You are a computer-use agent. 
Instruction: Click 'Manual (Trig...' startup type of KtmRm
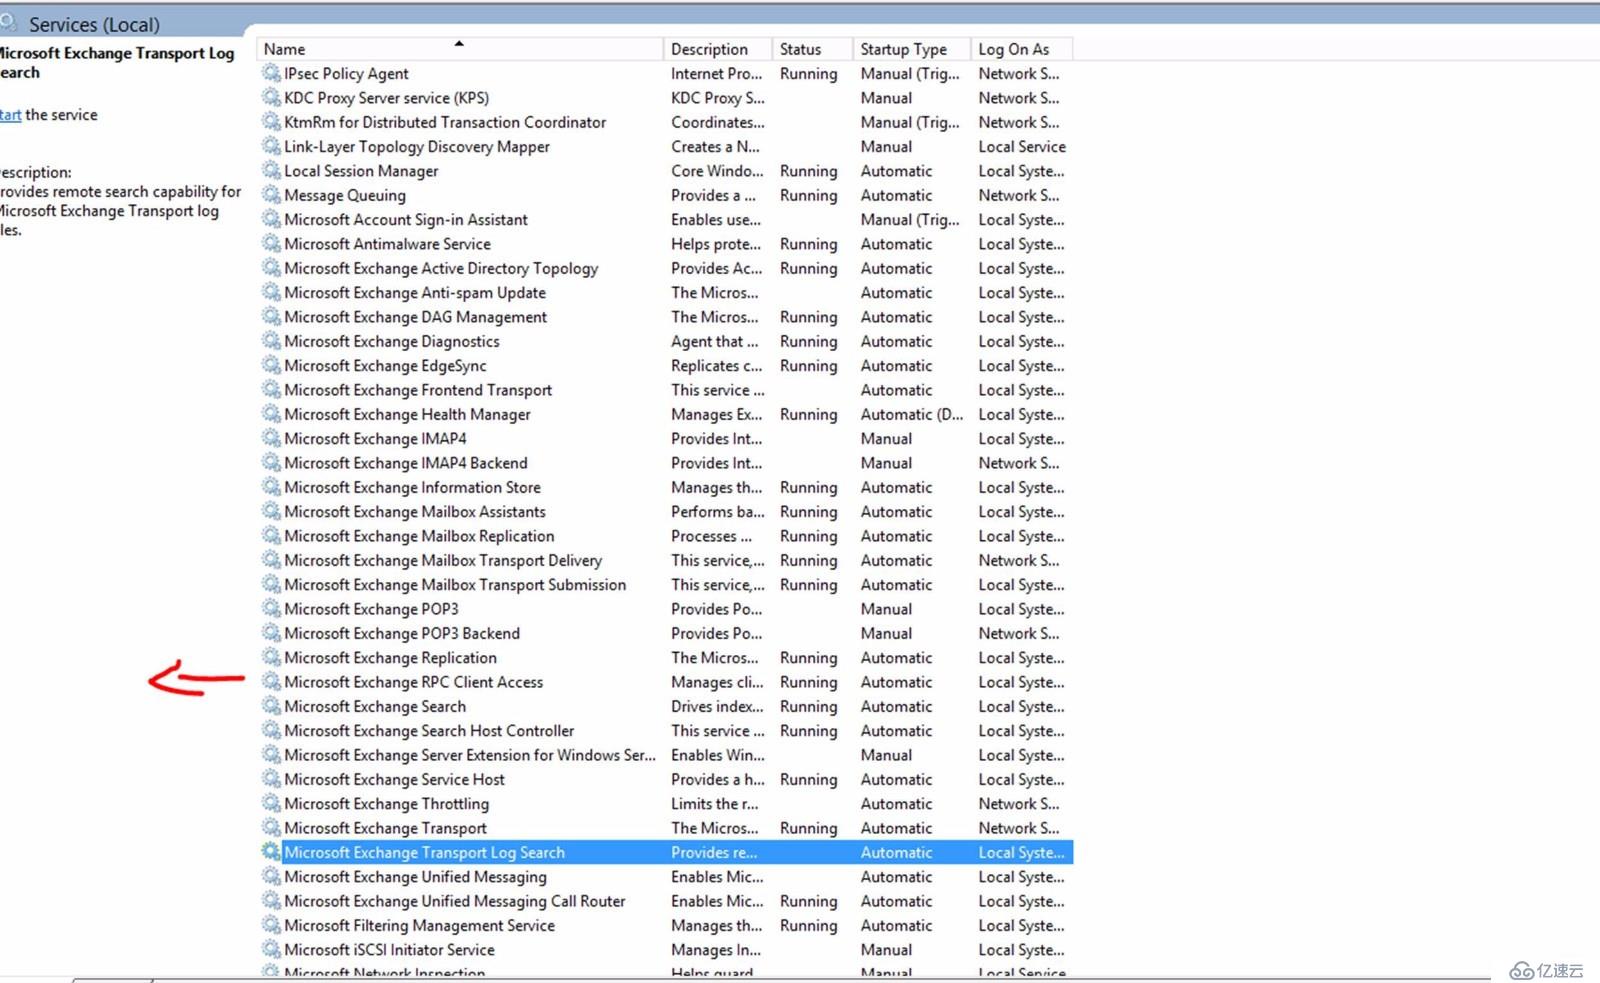click(910, 122)
